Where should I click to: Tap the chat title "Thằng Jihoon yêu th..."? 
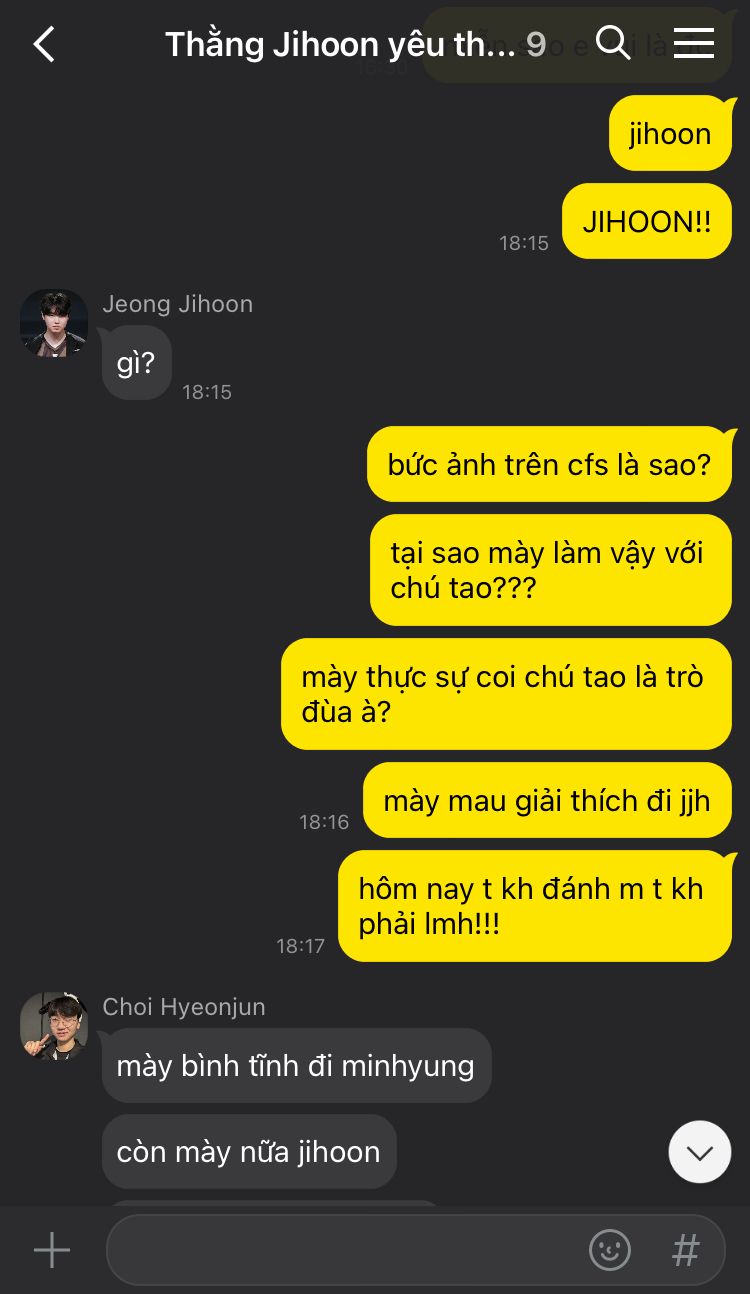[x=340, y=44]
